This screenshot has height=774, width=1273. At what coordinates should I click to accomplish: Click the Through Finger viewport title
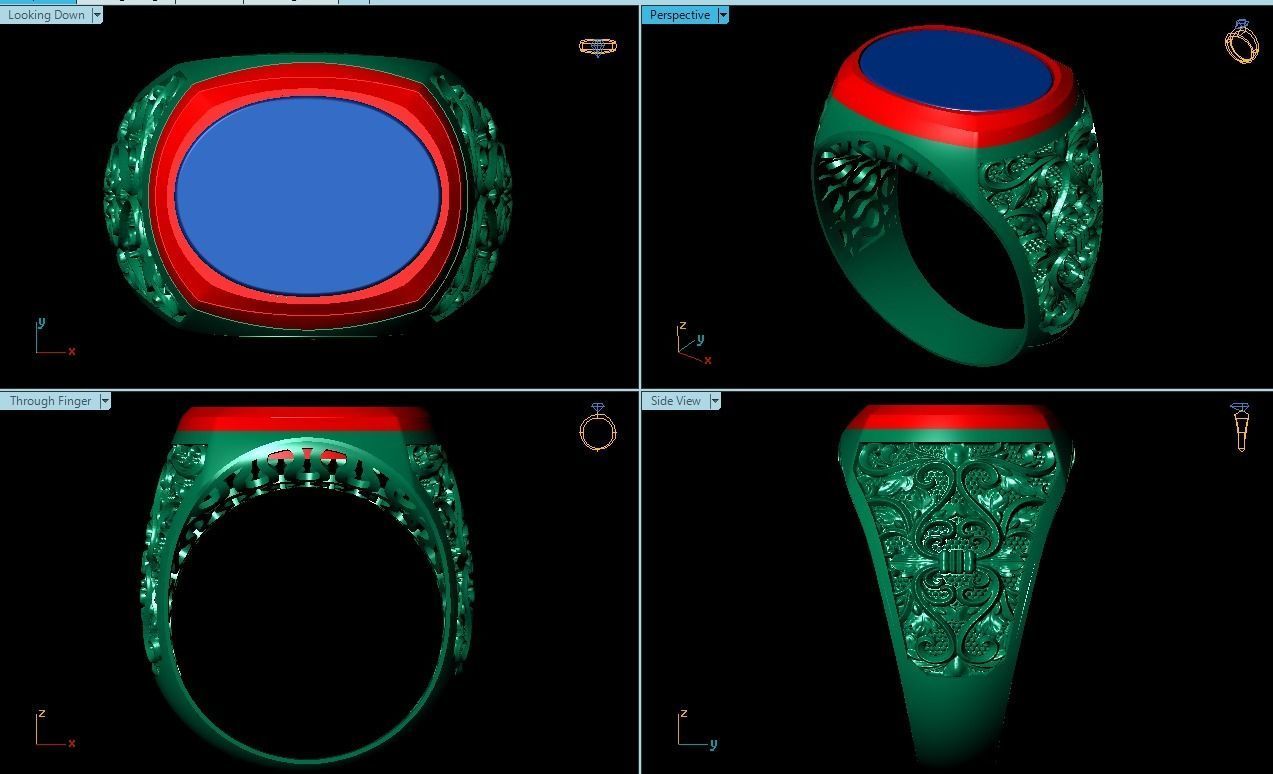(x=50, y=401)
